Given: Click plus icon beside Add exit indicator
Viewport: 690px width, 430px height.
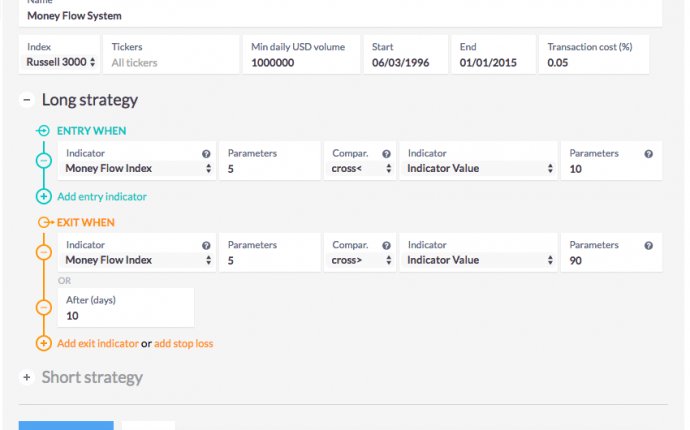Looking at the screenshot, I should (44, 343).
